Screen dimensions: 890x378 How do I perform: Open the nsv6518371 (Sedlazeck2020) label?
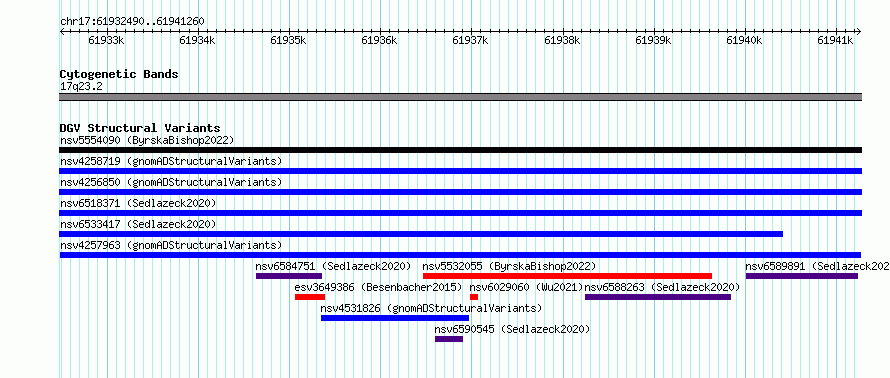(138, 203)
